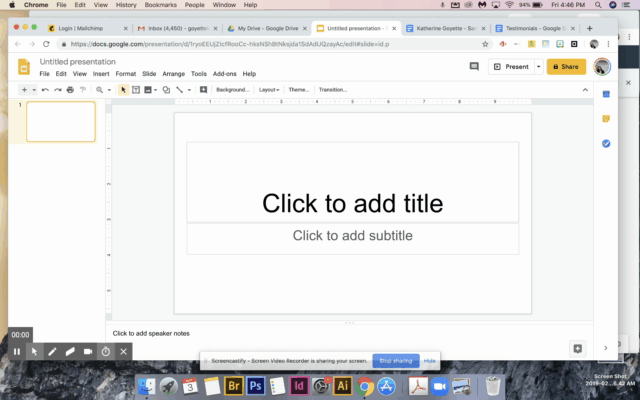Click the Theme... button

point(299,90)
